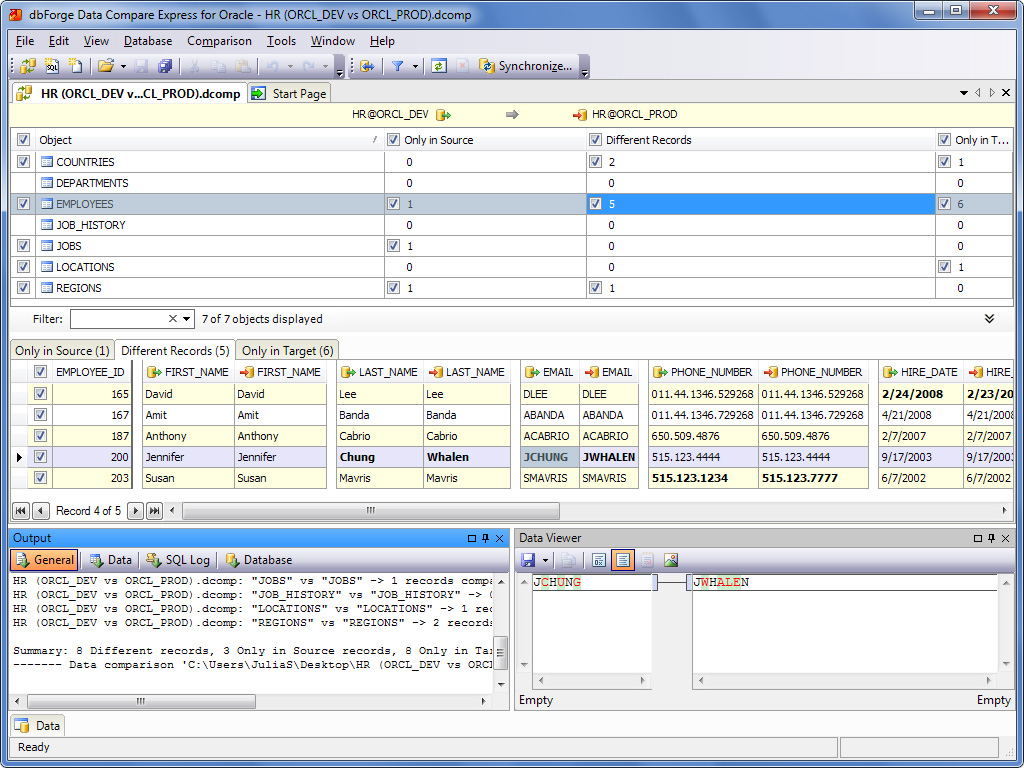Switch to the Only in Target (6) tab
This screenshot has height=768, width=1024.
287,351
